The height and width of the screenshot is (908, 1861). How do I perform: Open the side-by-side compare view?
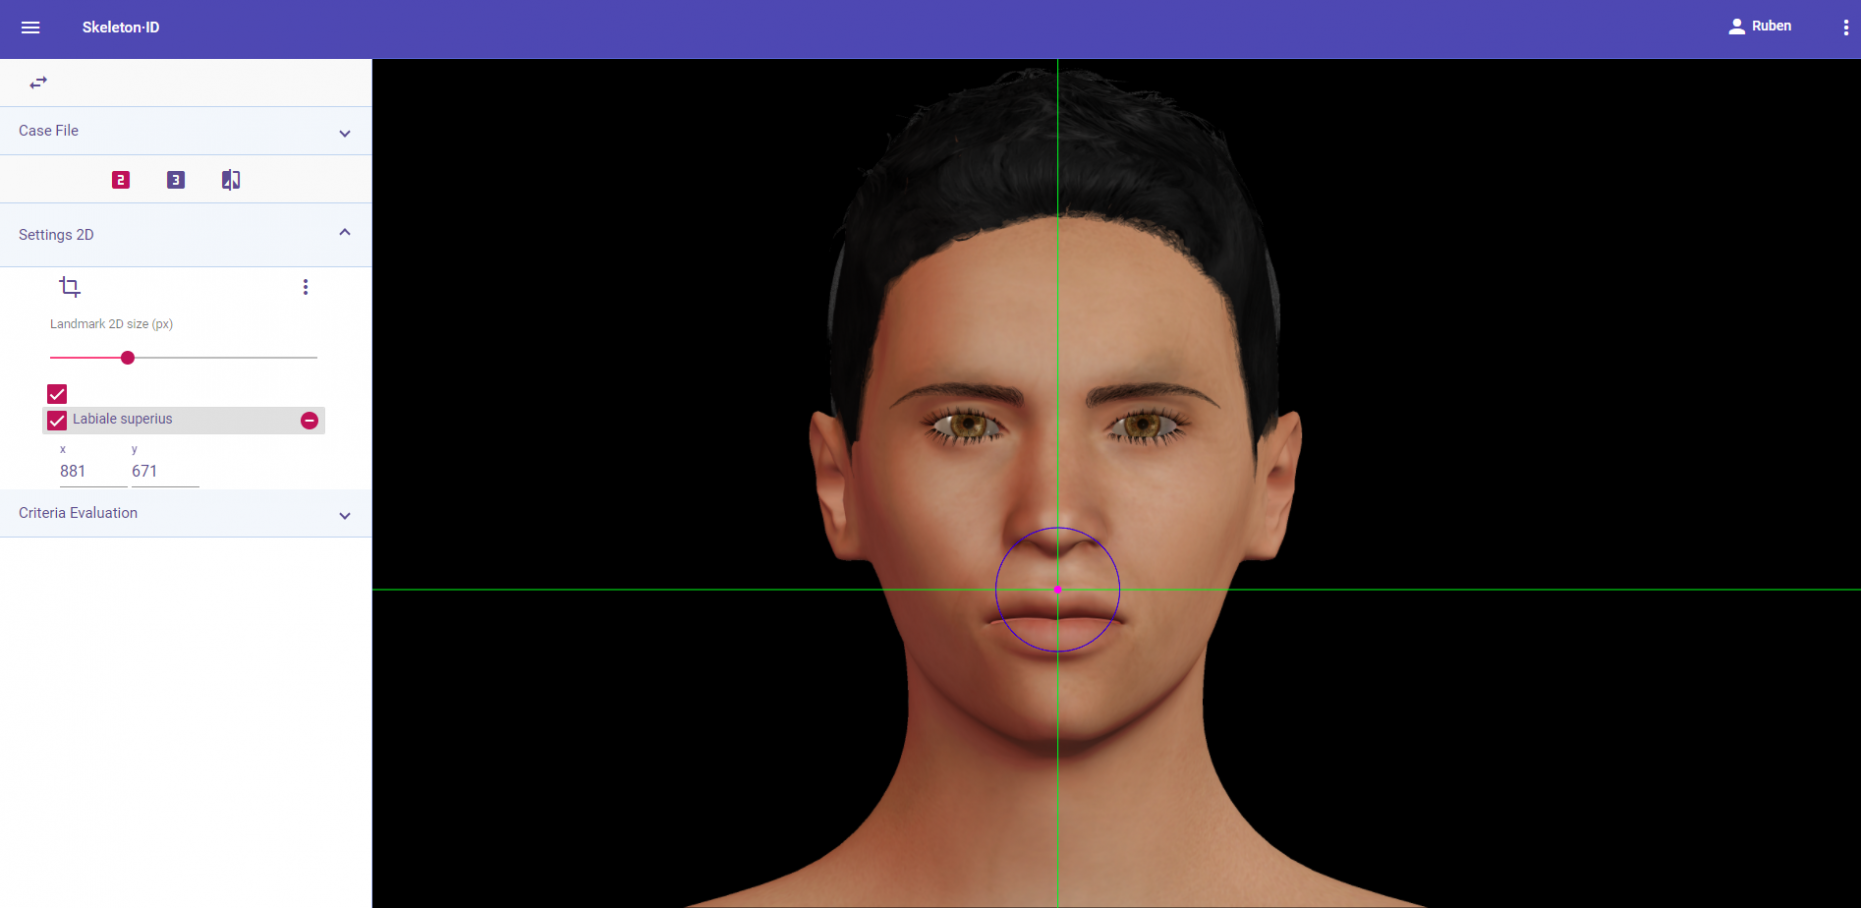point(231,180)
